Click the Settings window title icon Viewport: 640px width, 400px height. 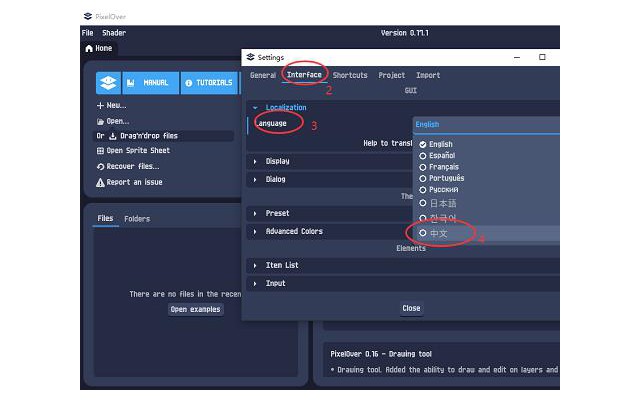pyautogui.click(x=251, y=57)
